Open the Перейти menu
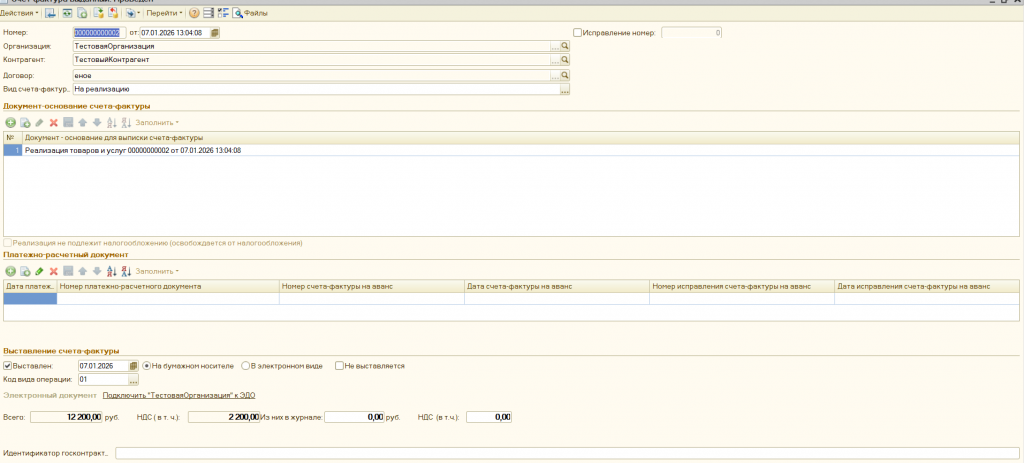 (x=164, y=13)
